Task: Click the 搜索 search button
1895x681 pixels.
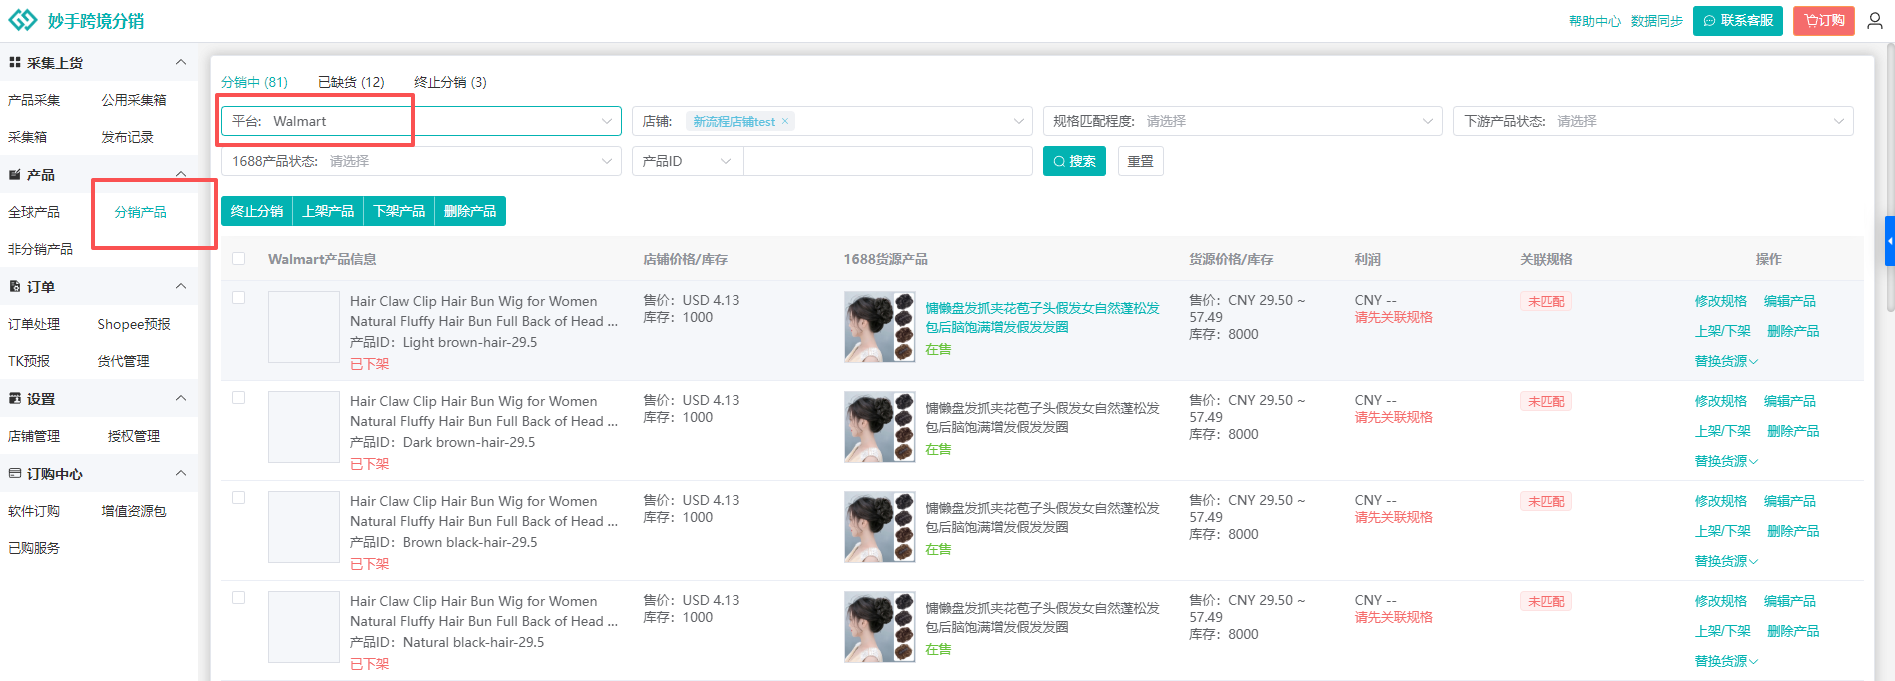Action: click(1073, 161)
